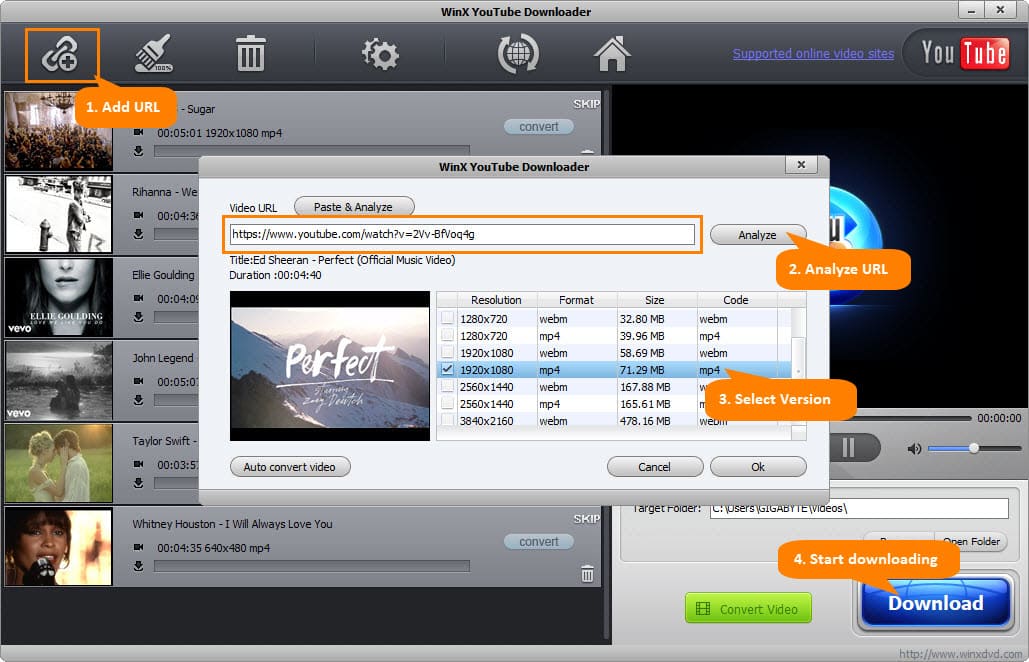Click download icon on John Legend row
Image resolution: width=1029 pixels, height=662 pixels.
tap(138, 400)
